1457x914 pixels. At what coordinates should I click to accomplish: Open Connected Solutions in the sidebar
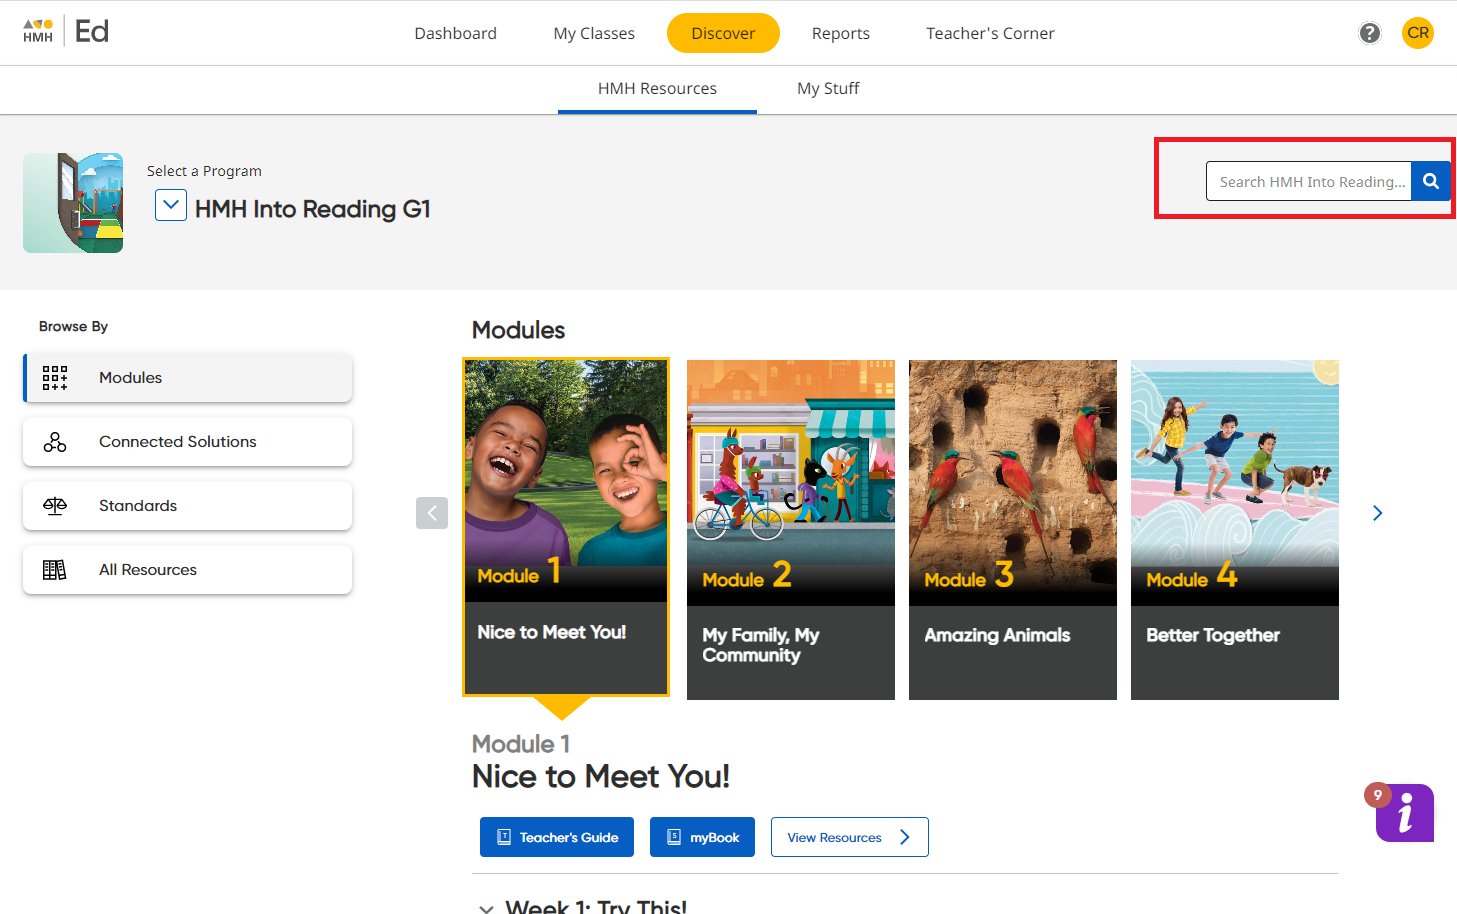click(x=187, y=441)
